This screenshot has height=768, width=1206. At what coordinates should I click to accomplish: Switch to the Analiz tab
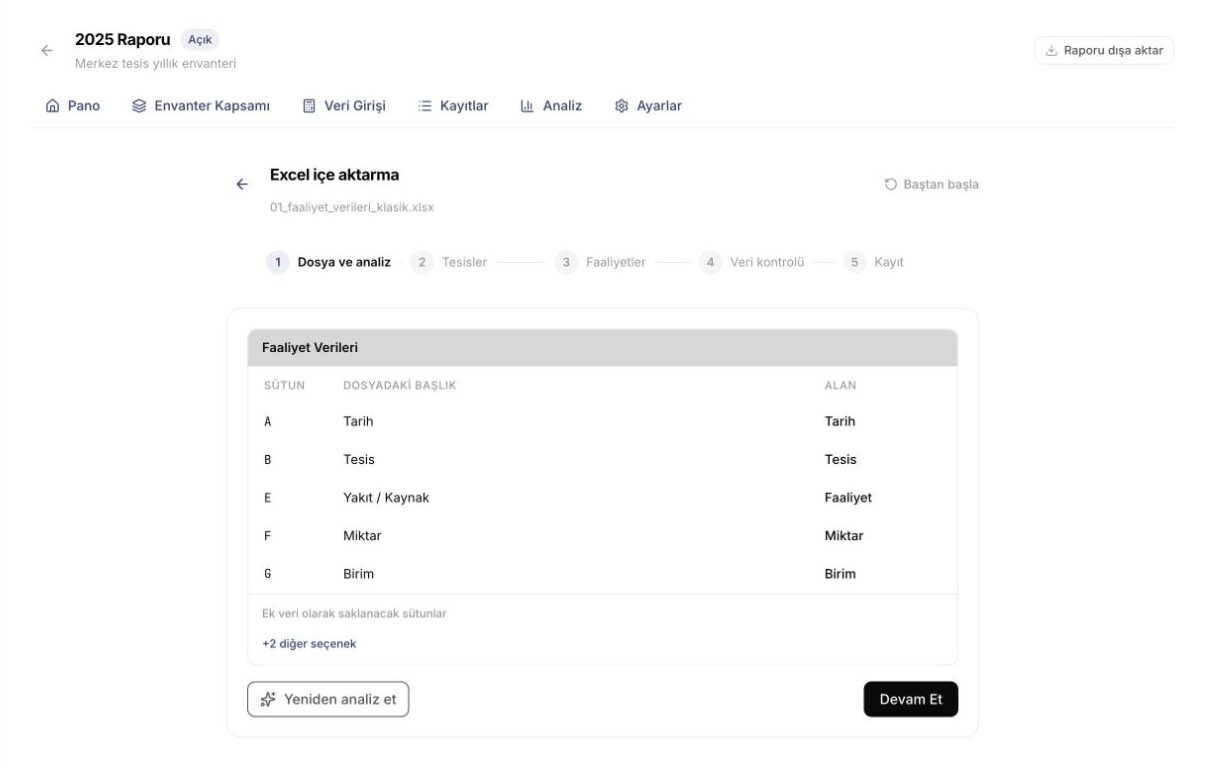551,106
